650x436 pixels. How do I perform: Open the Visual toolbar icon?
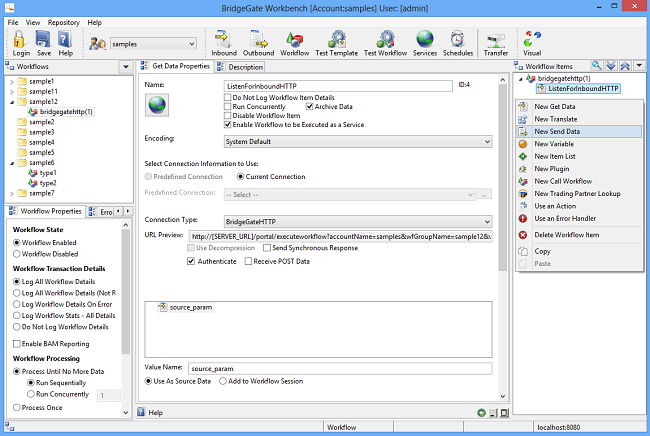pos(532,42)
